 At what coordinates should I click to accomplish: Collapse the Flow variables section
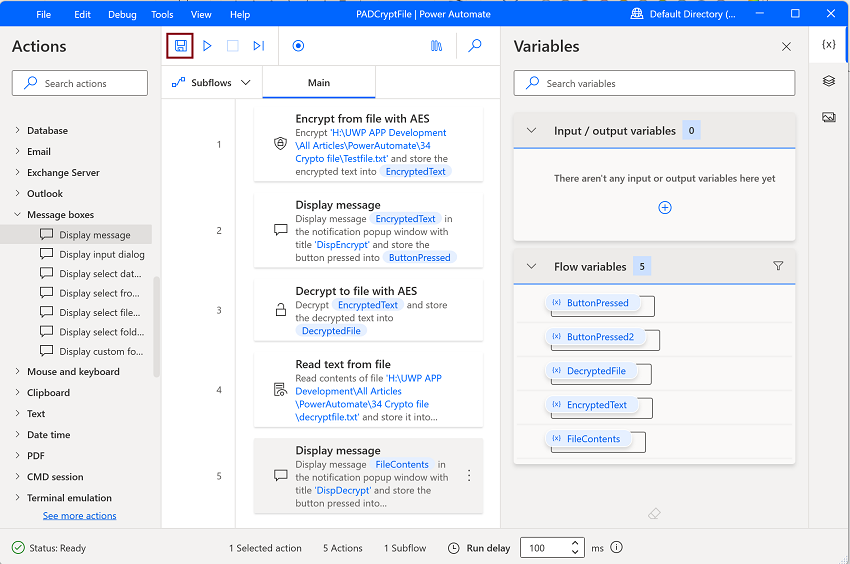[x=531, y=267]
